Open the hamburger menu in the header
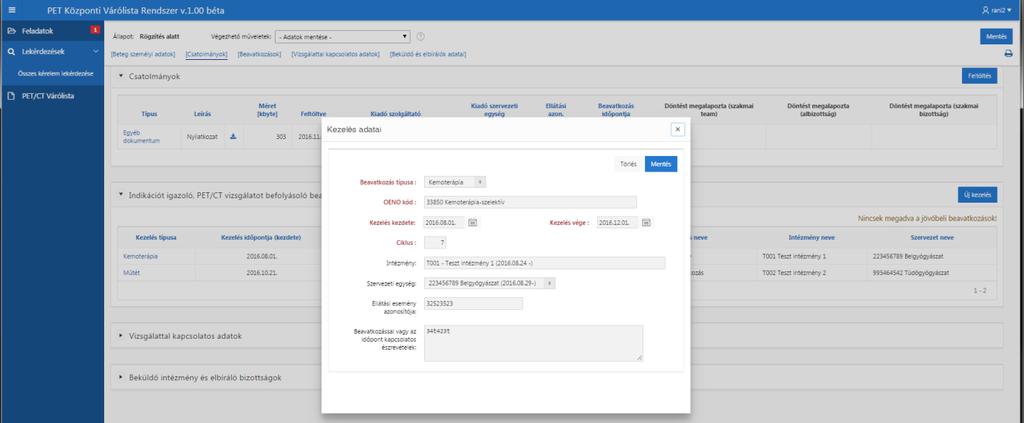Image resolution: width=1024 pixels, height=423 pixels. 12,10
